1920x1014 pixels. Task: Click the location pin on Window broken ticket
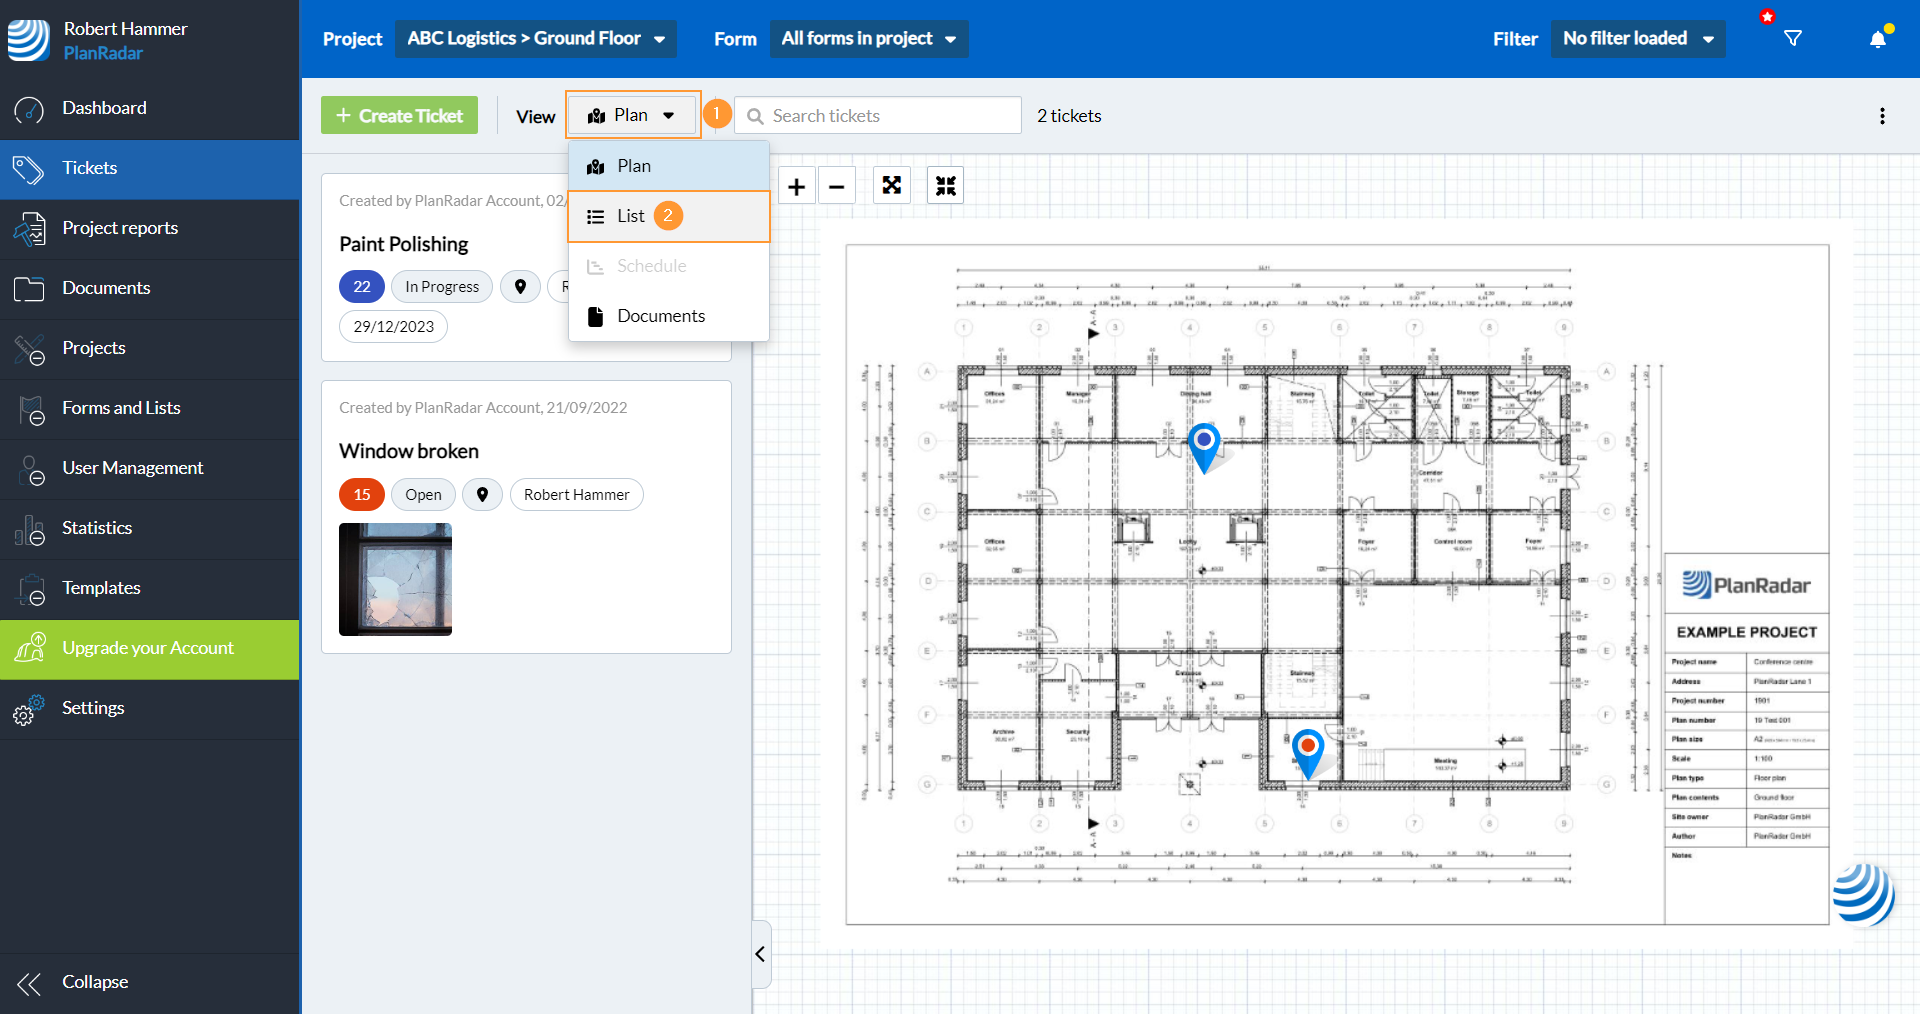tap(482, 495)
